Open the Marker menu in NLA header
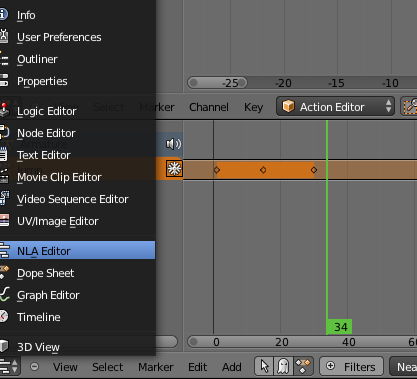Image resolution: width=417 pixels, height=379 pixels. [x=156, y=367]
